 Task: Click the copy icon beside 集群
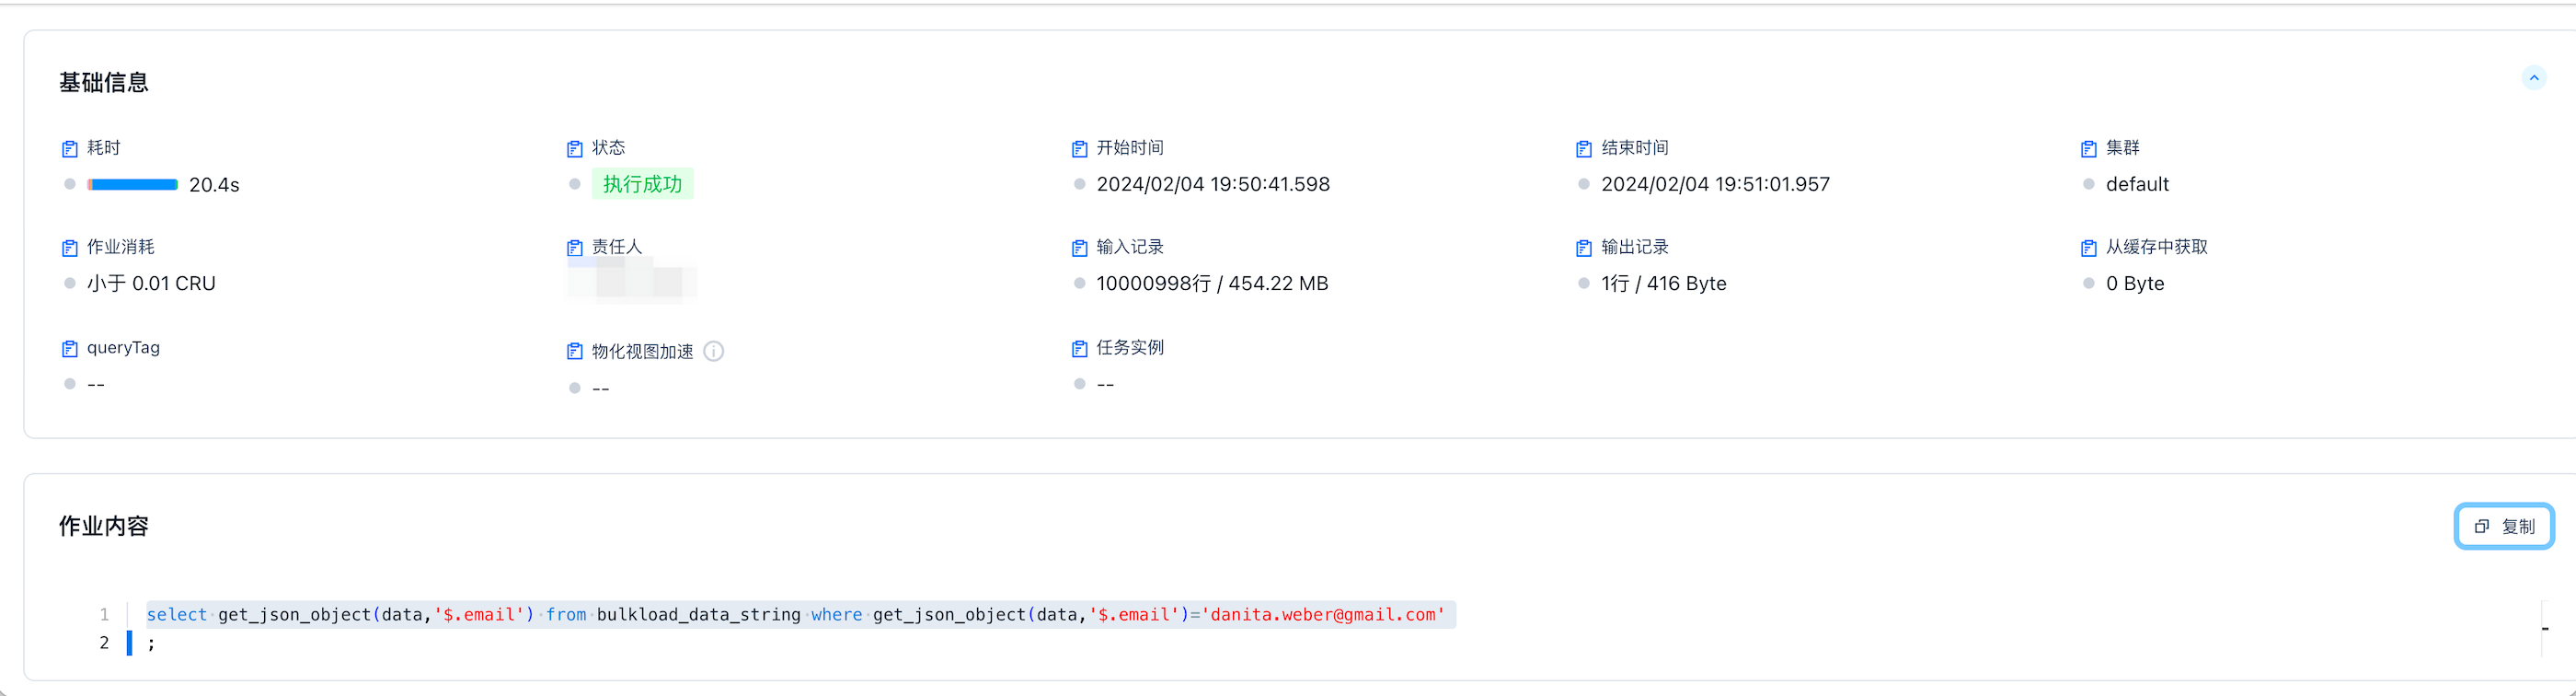coord(2088,149)
